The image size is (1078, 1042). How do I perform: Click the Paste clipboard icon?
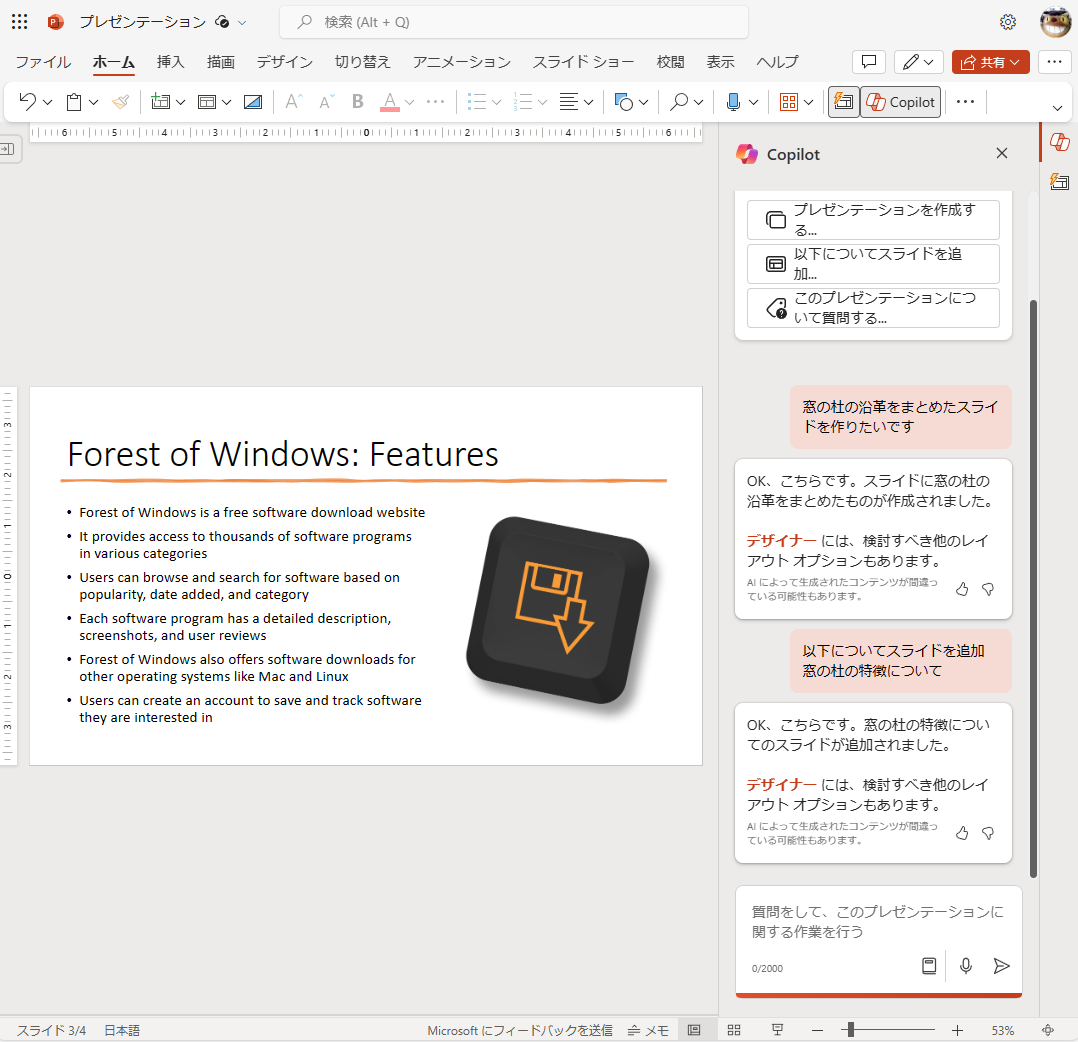74,102
